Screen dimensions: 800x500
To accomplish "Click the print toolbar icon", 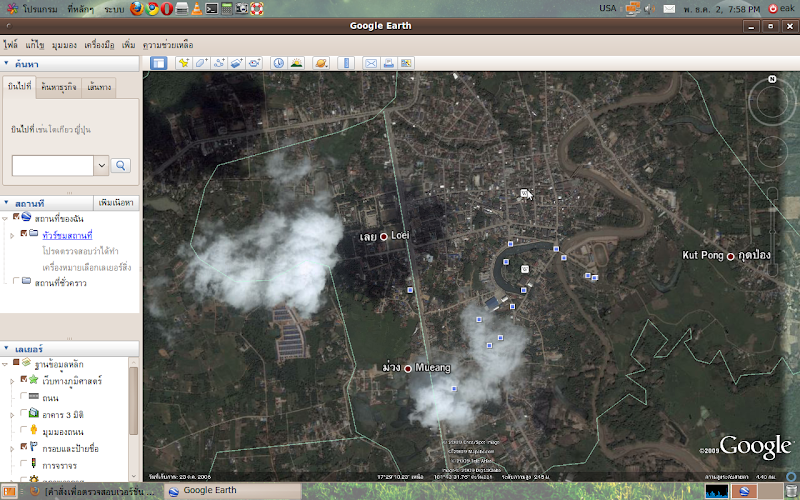I will [388, 63].
